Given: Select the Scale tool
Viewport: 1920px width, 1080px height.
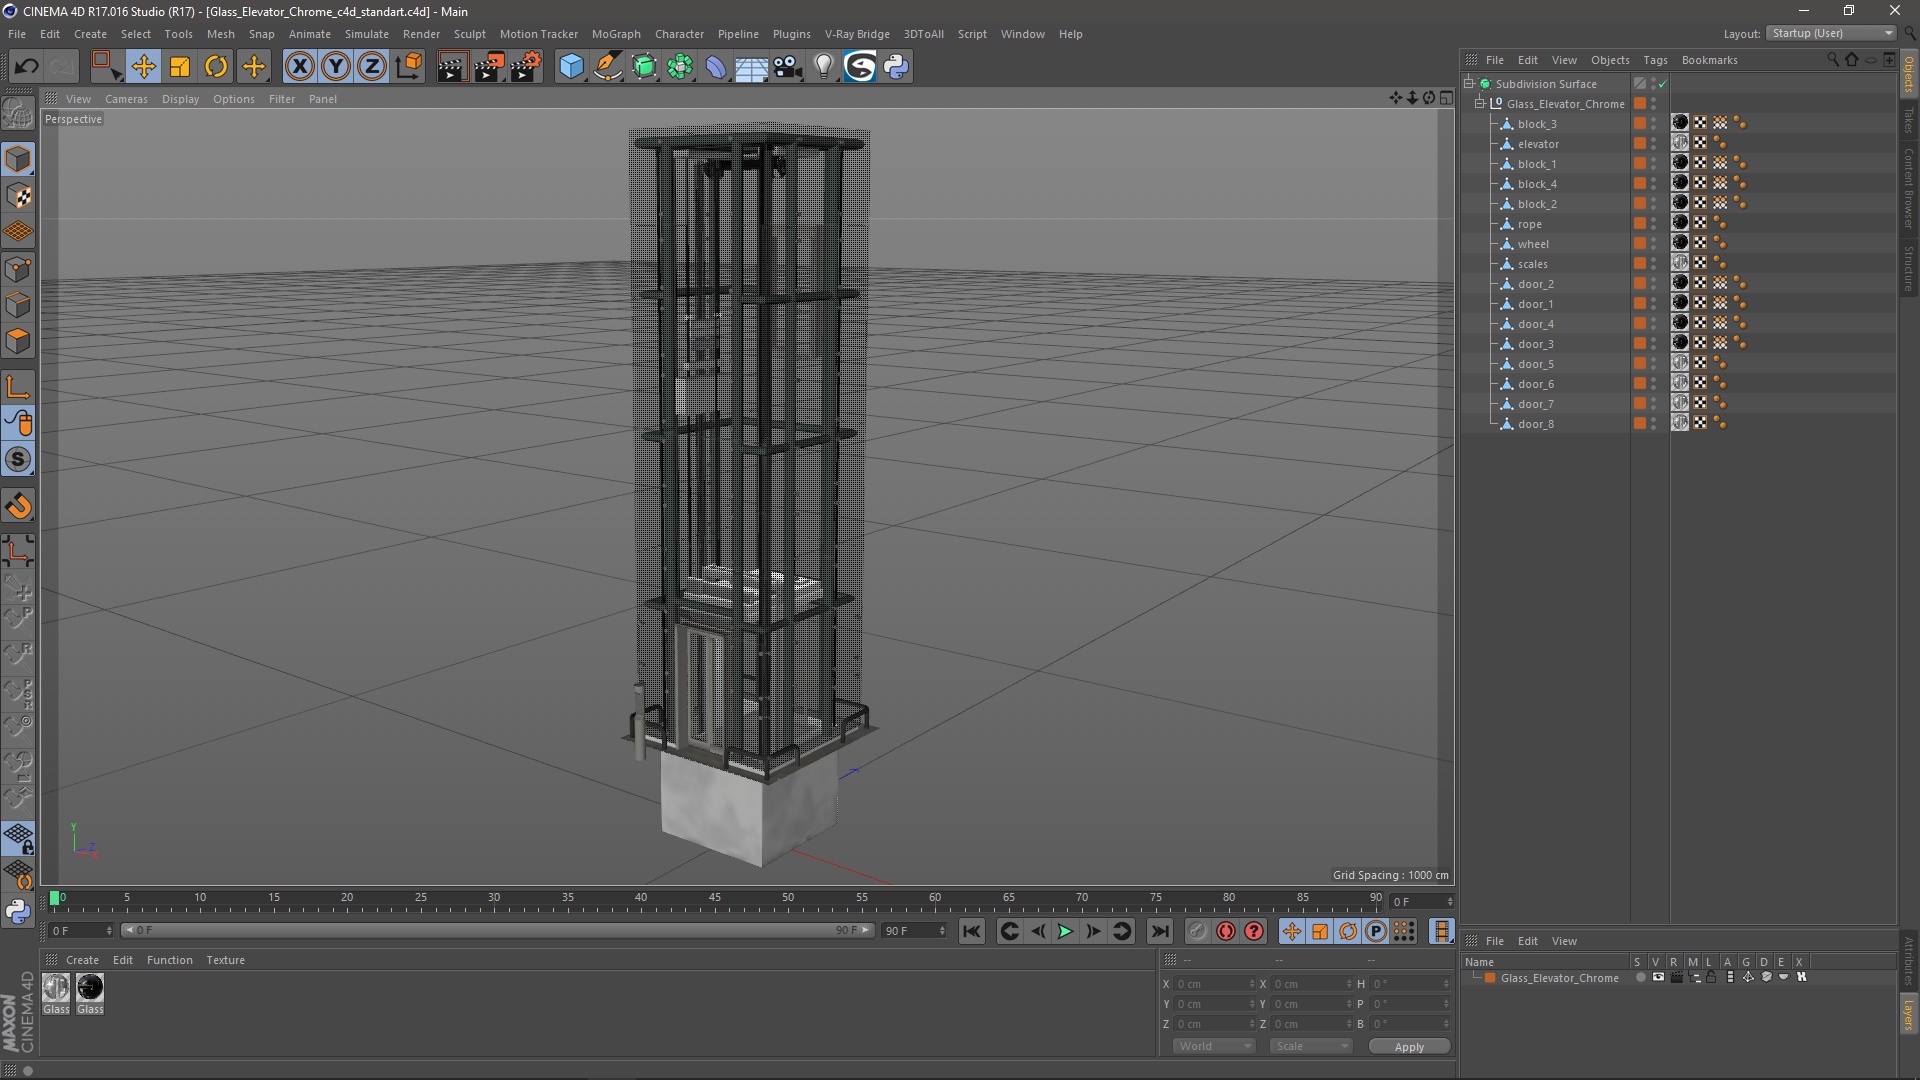Looking at the screenshot, I should coord(180,67).
